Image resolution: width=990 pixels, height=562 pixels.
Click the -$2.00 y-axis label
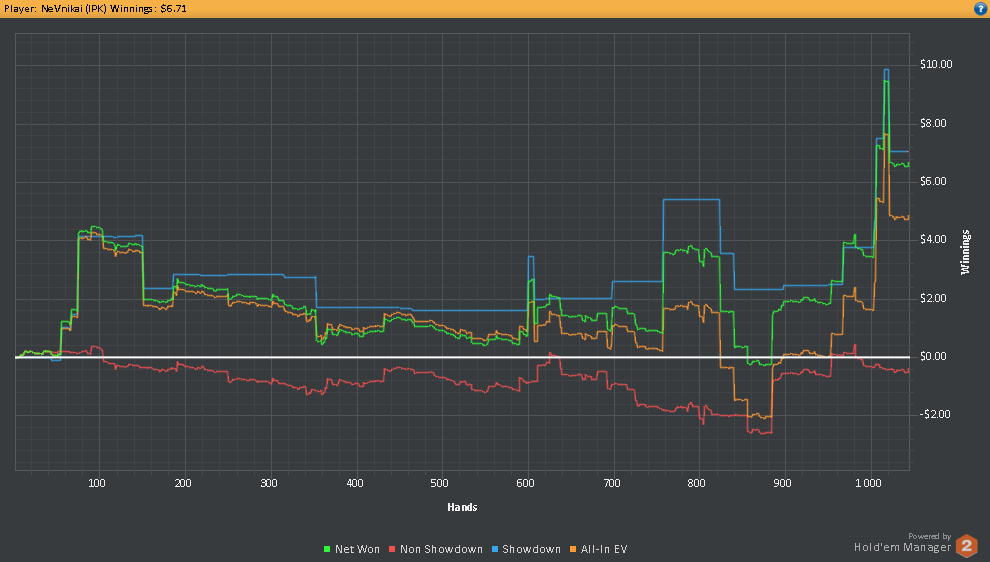[x=934, y=414]
